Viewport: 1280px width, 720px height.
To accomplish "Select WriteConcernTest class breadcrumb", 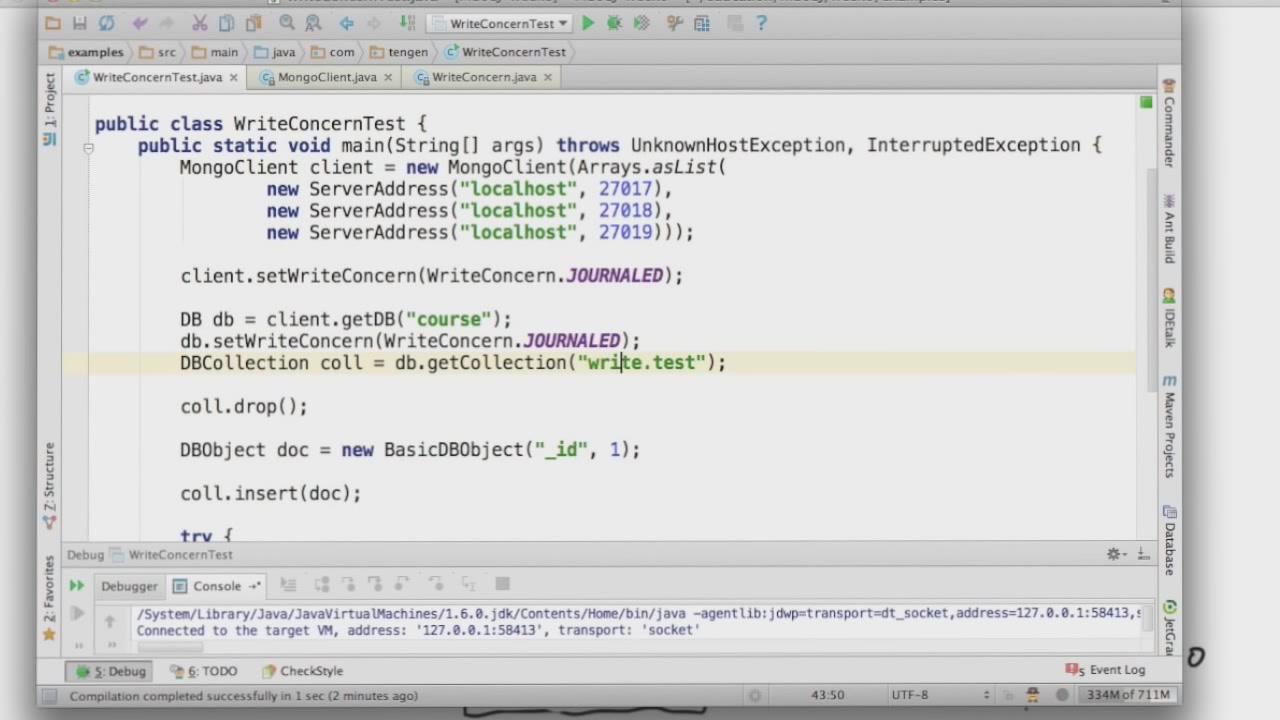I will [x=505, y=52].
